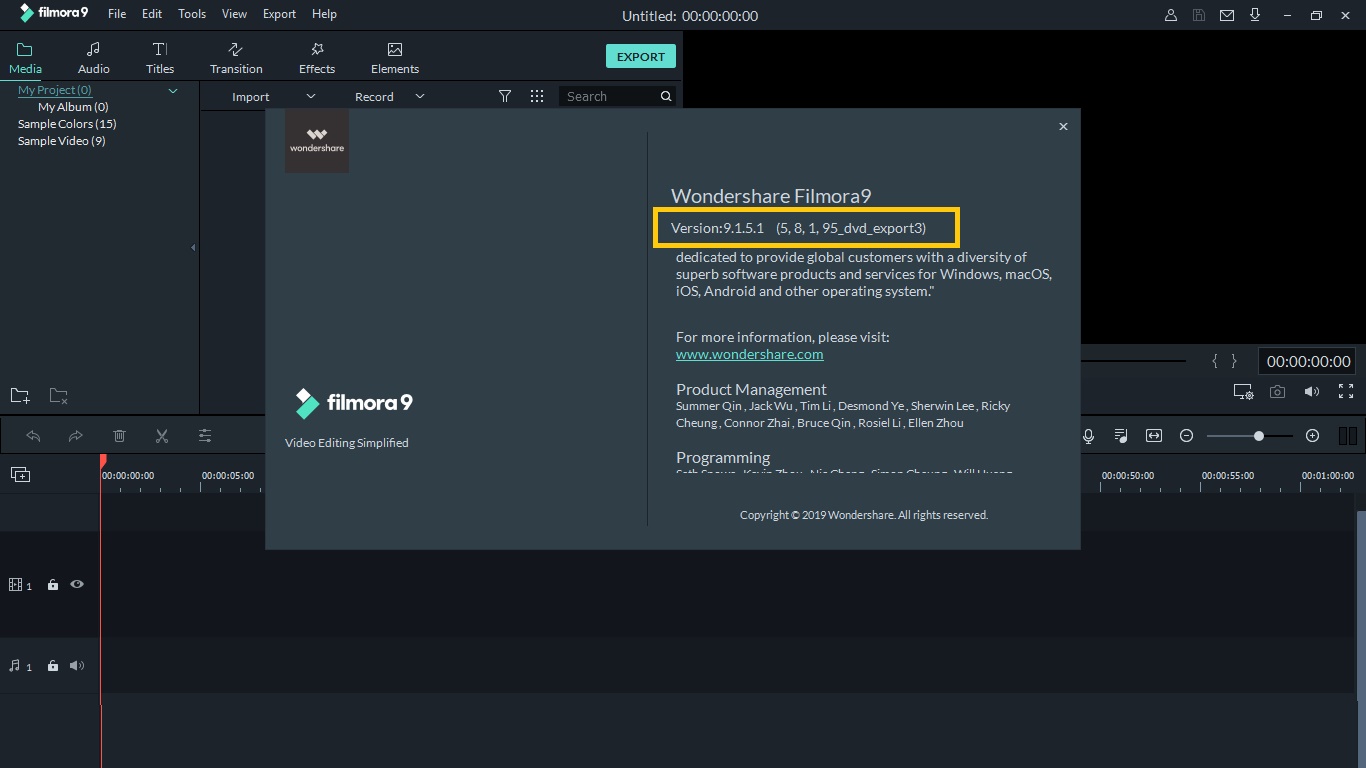Open the account user icon
This screenshot has width=1366, height=768.
pyautogui.click(x=1171, y=15)
